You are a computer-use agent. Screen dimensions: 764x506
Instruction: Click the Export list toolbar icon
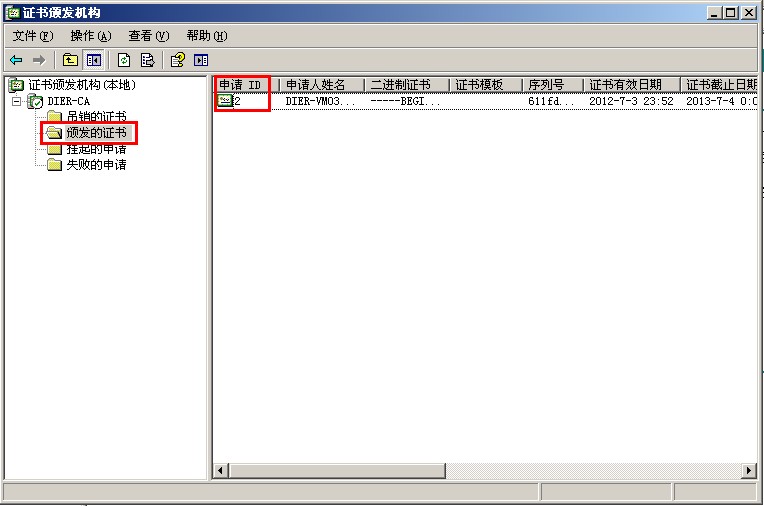(x=147, y=60)
